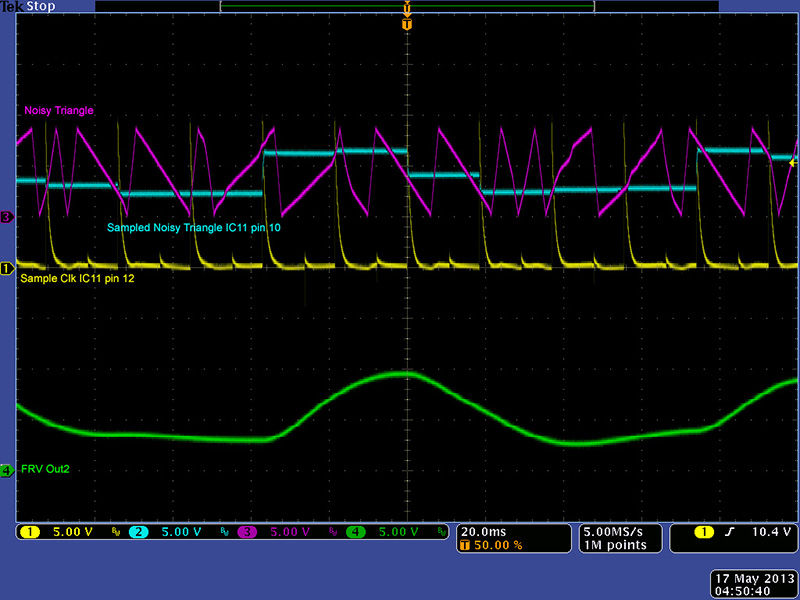Select the 5.00MS/s sample rate readout
This screenshot has width=800, height=600.
coord(614,531)
